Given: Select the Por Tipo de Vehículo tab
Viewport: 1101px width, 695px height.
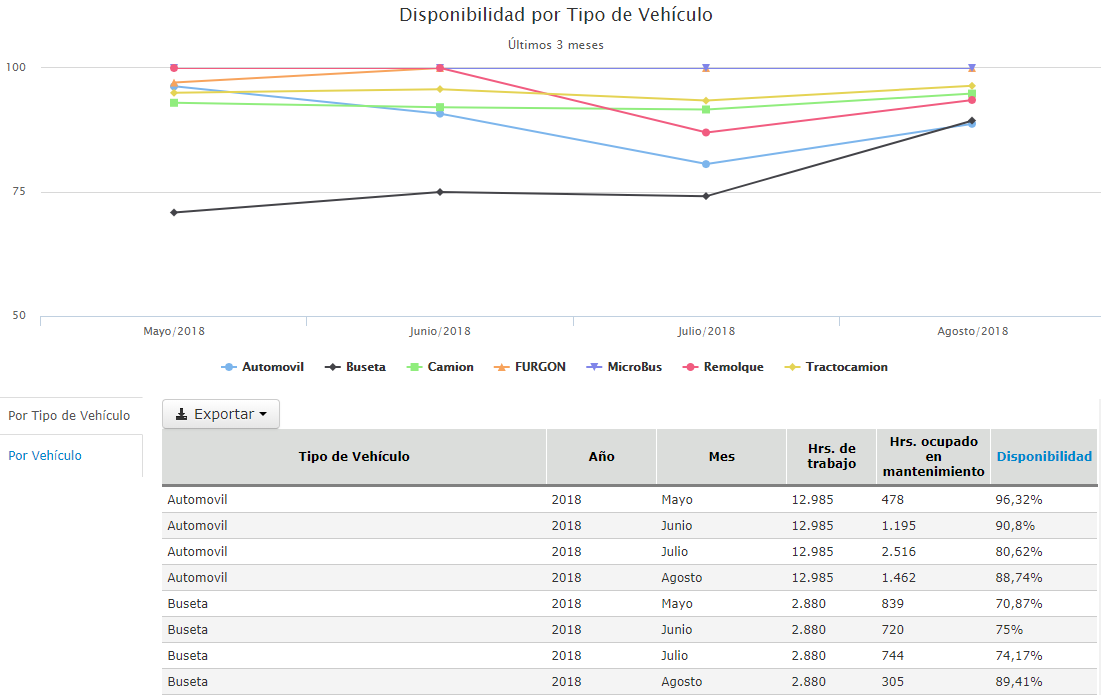Looking at the screenshot, I should (69, 415).
